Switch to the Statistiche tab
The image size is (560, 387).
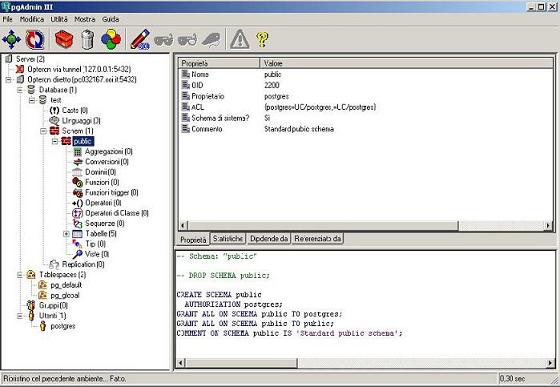click(228, 238)
